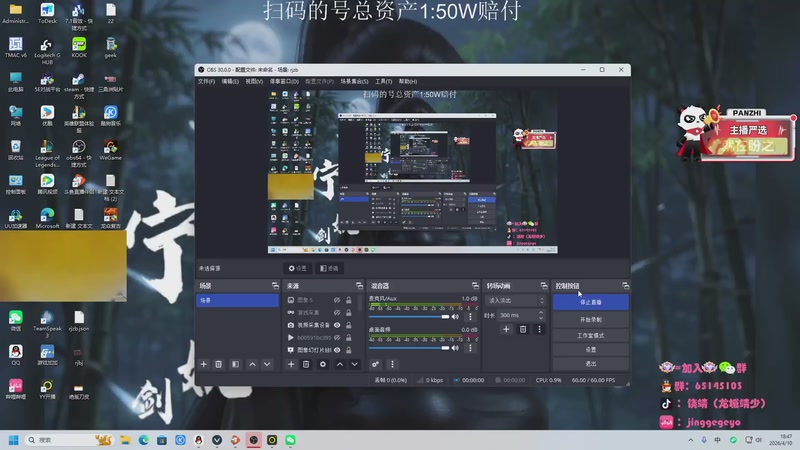
Task: Toggle the lock on the 游戏采集 source
Action: [x=348, y=312]
